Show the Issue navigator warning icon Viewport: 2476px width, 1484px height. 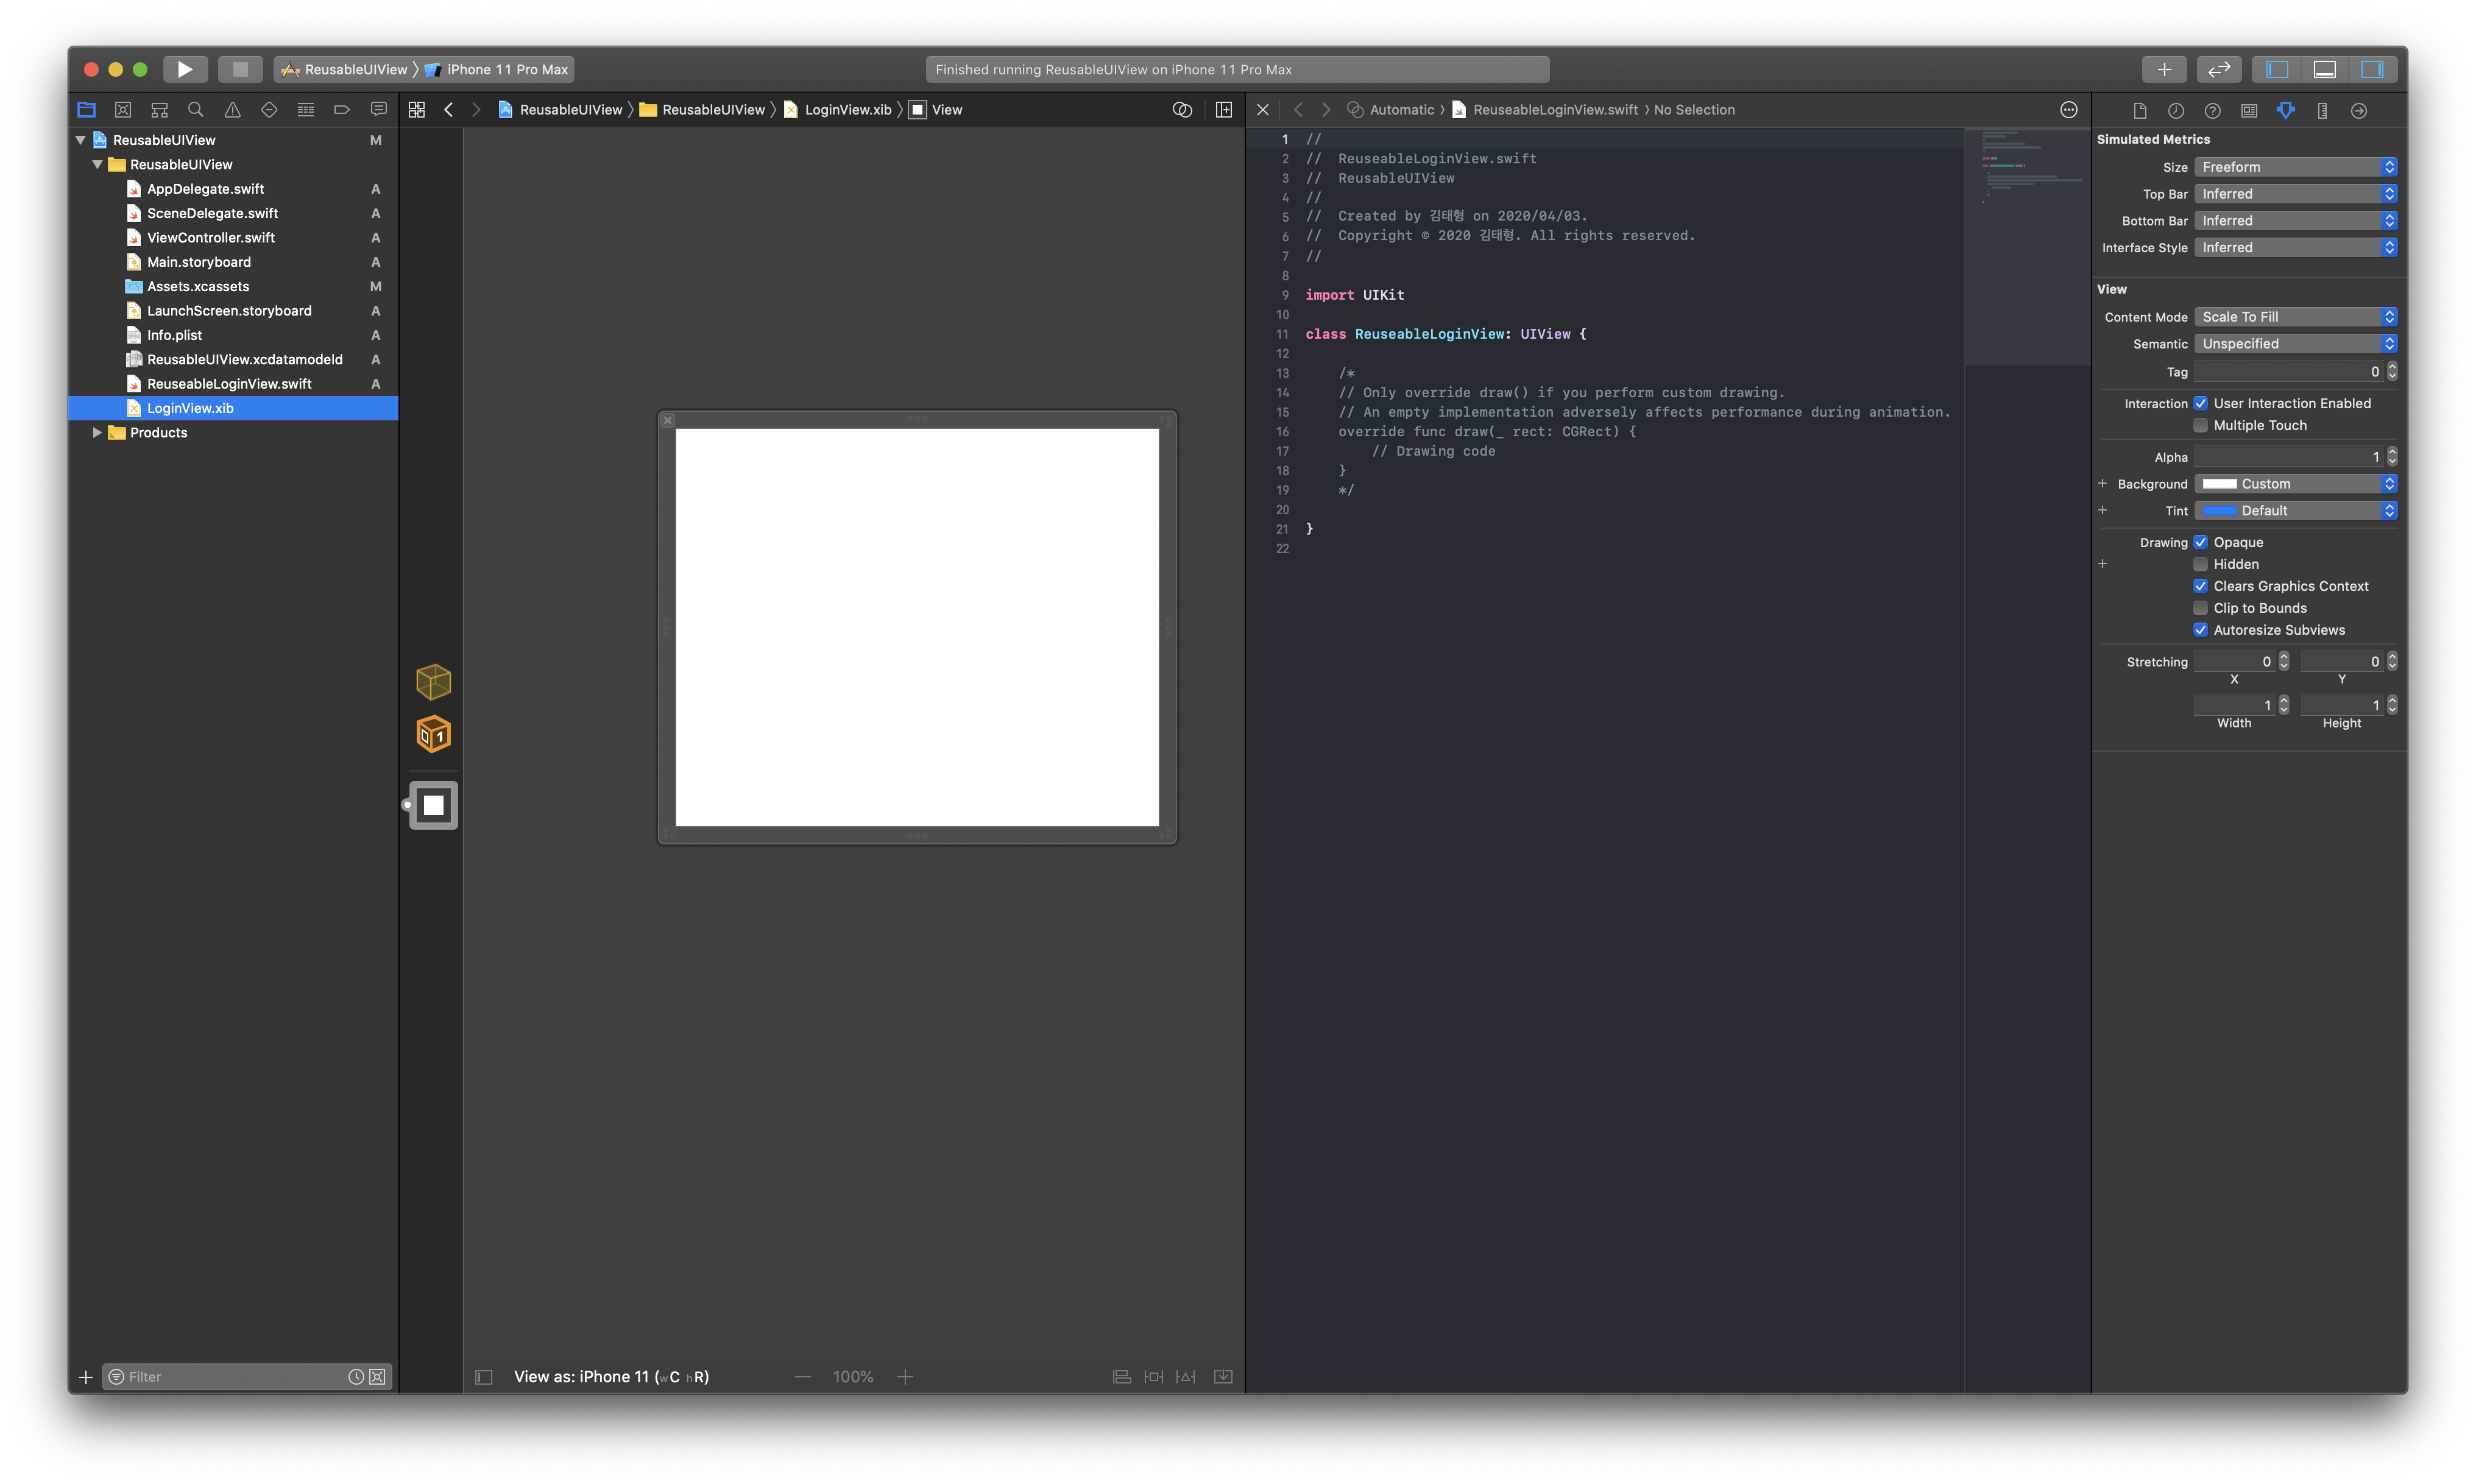tap(232, 110)
